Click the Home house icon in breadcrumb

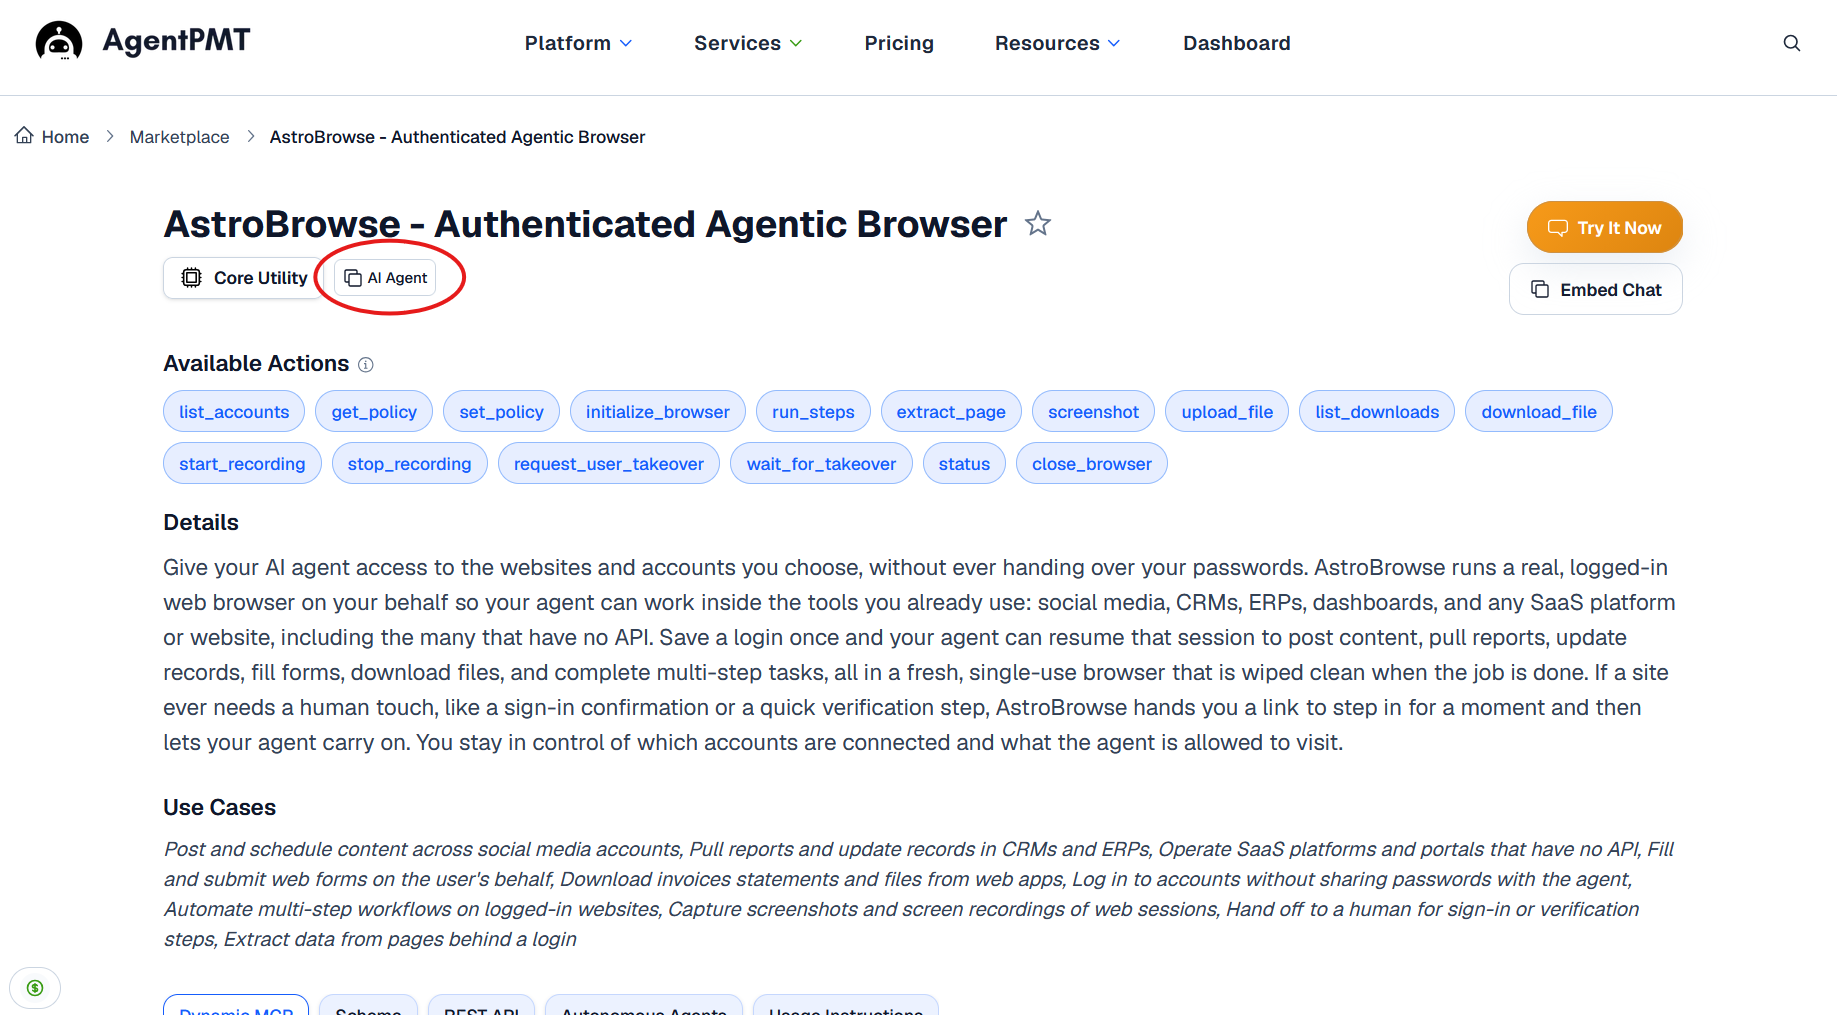point(25,135)
